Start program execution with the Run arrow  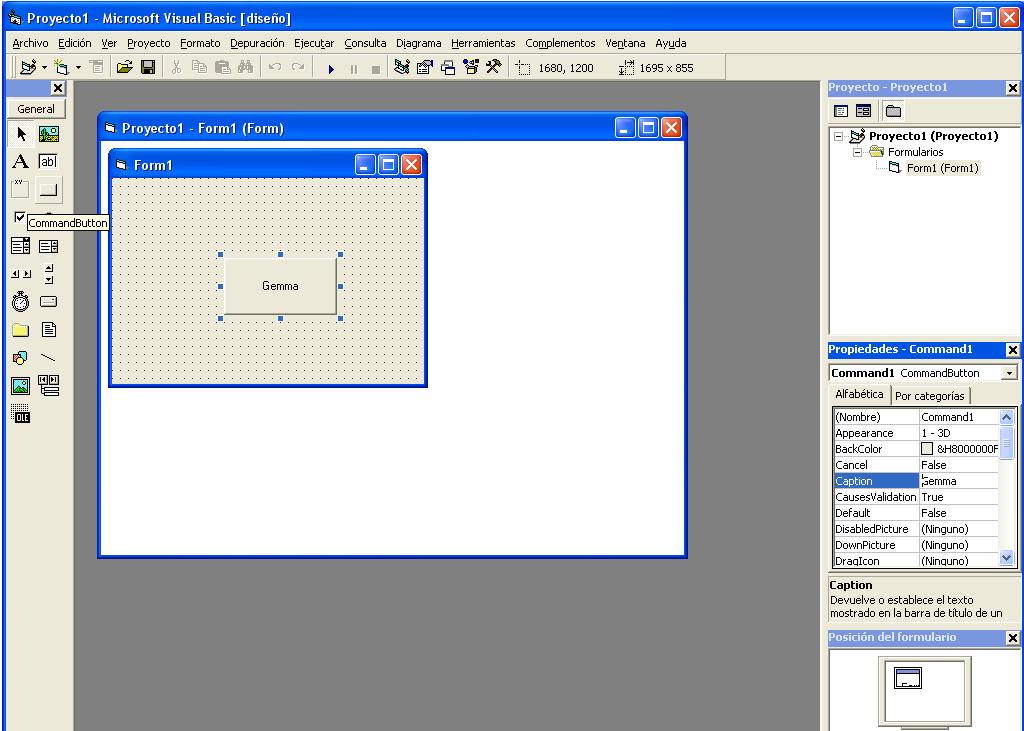pyautogui.click(x=331, y=67)
